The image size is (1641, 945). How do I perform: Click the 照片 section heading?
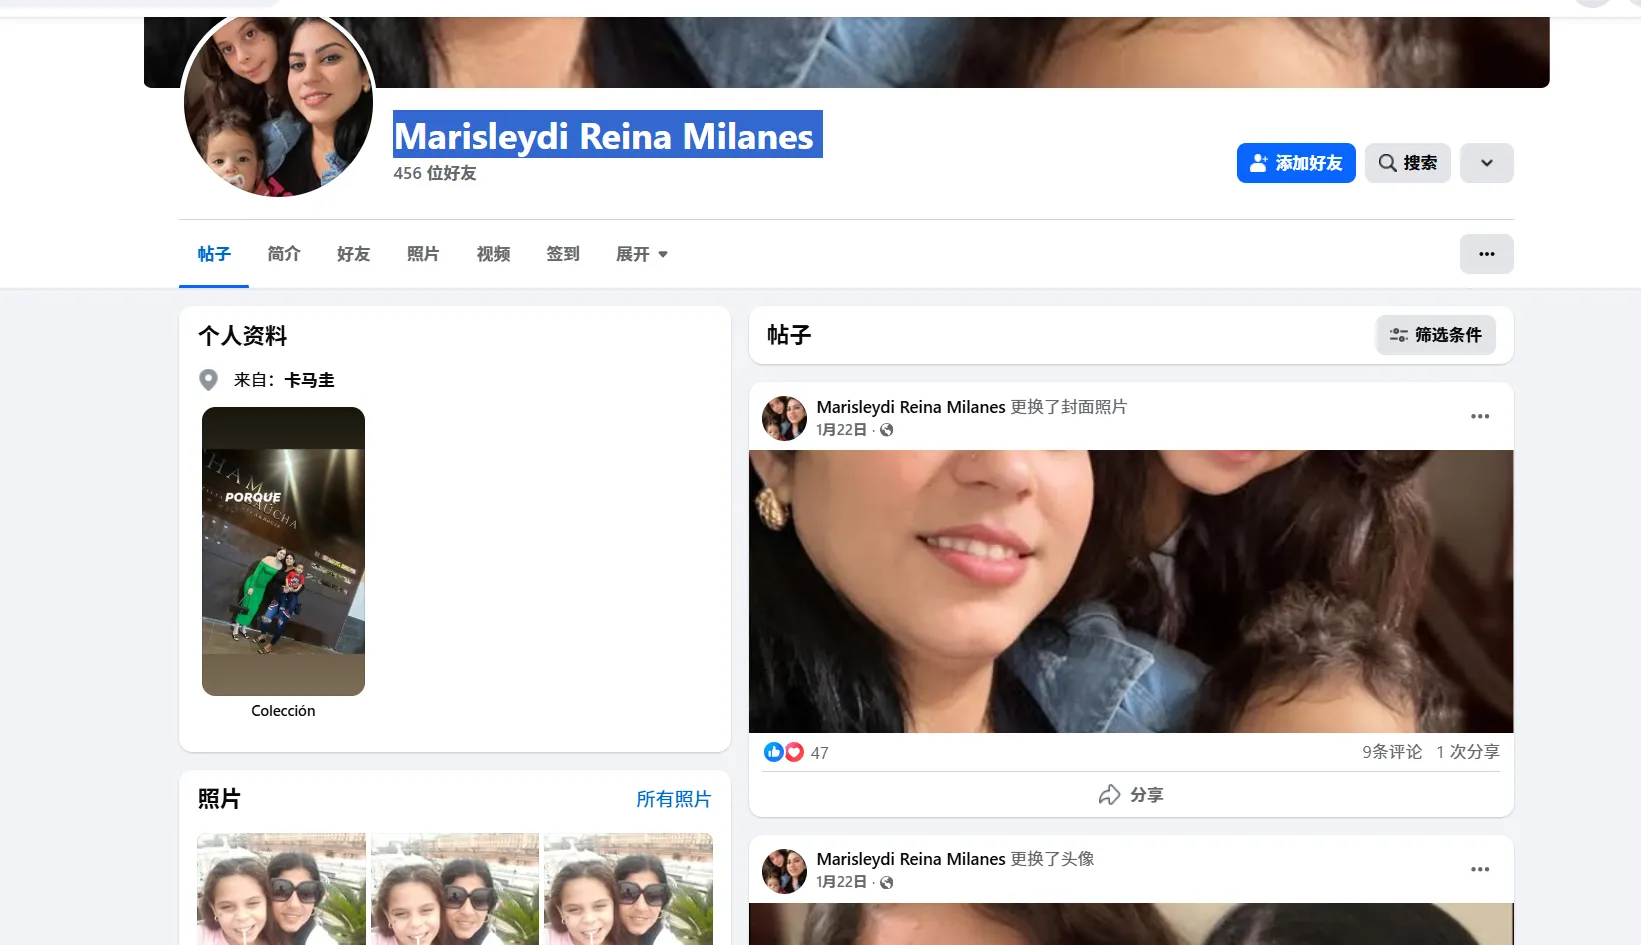219,799
